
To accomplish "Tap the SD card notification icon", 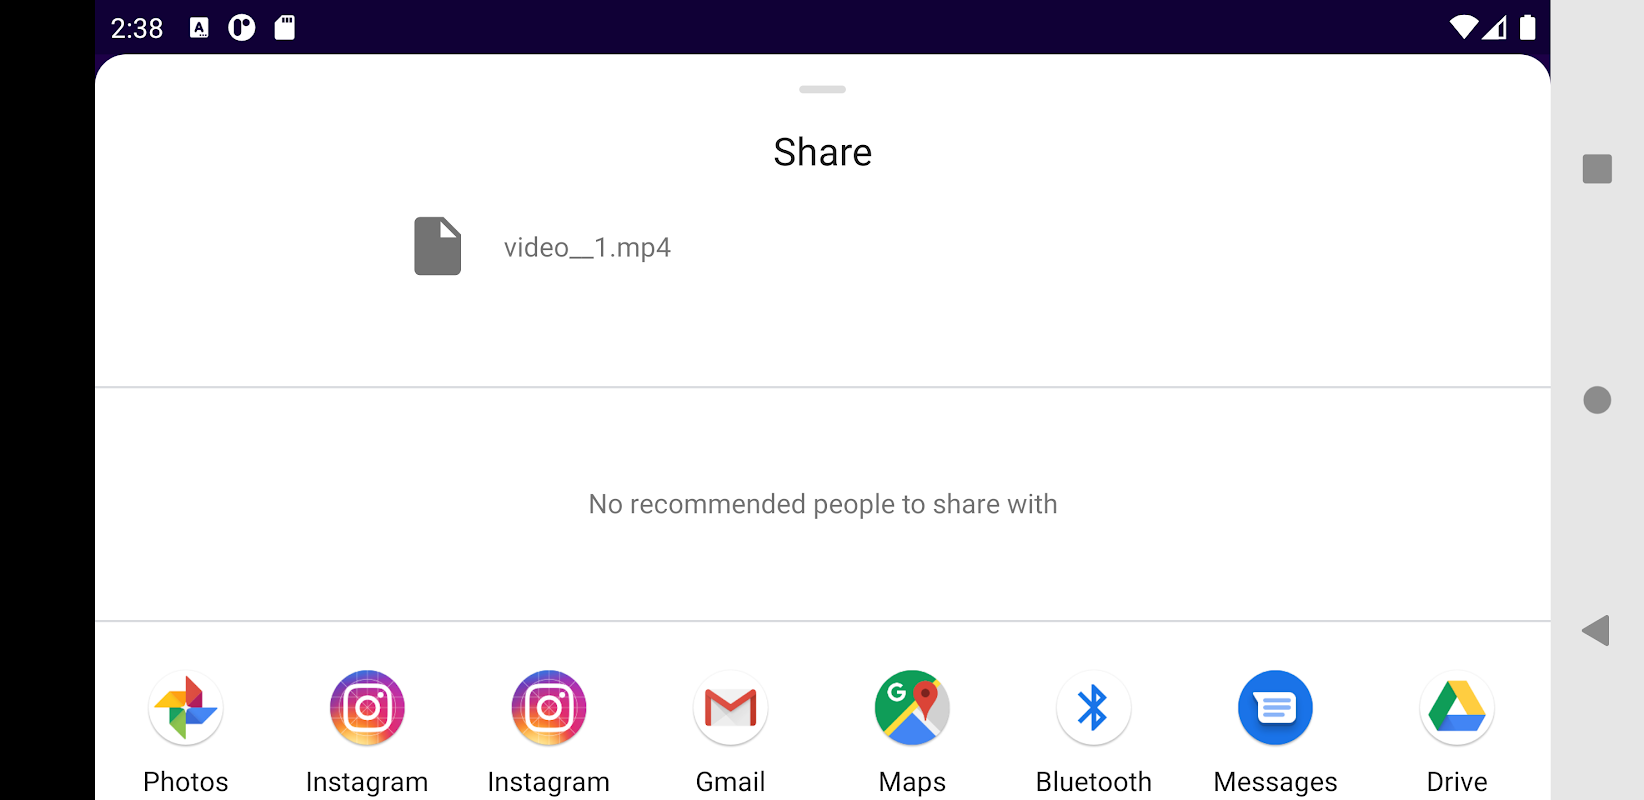I will pos(285,27).
